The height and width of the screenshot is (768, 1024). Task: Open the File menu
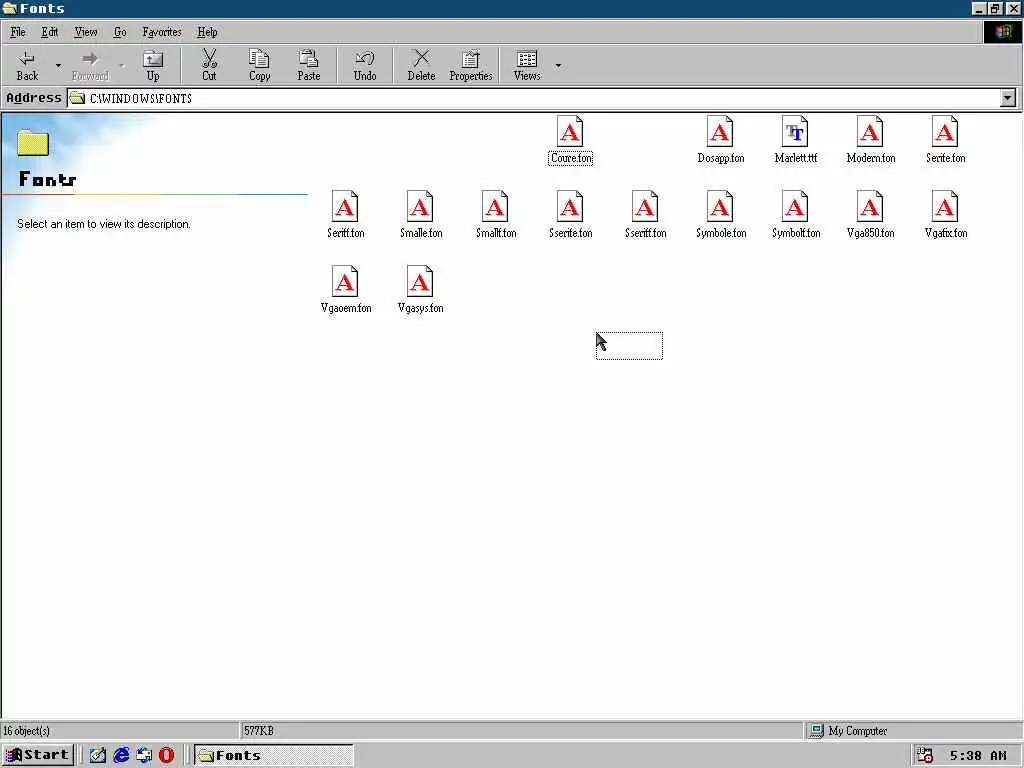18,32
